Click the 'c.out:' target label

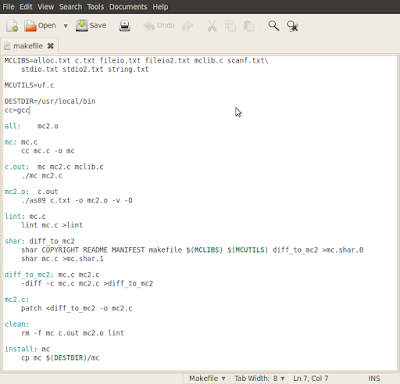coord(17,167)
